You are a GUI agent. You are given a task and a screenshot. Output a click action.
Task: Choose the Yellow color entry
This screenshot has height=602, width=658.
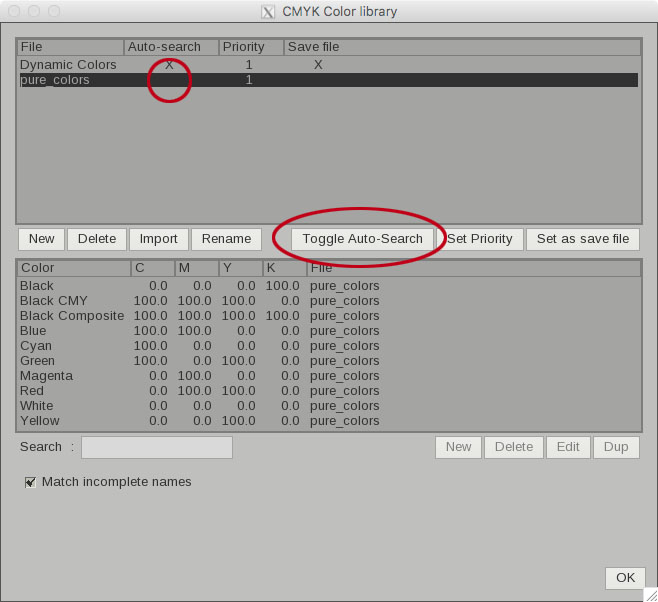pyautogui.click(x=39, y=421)
